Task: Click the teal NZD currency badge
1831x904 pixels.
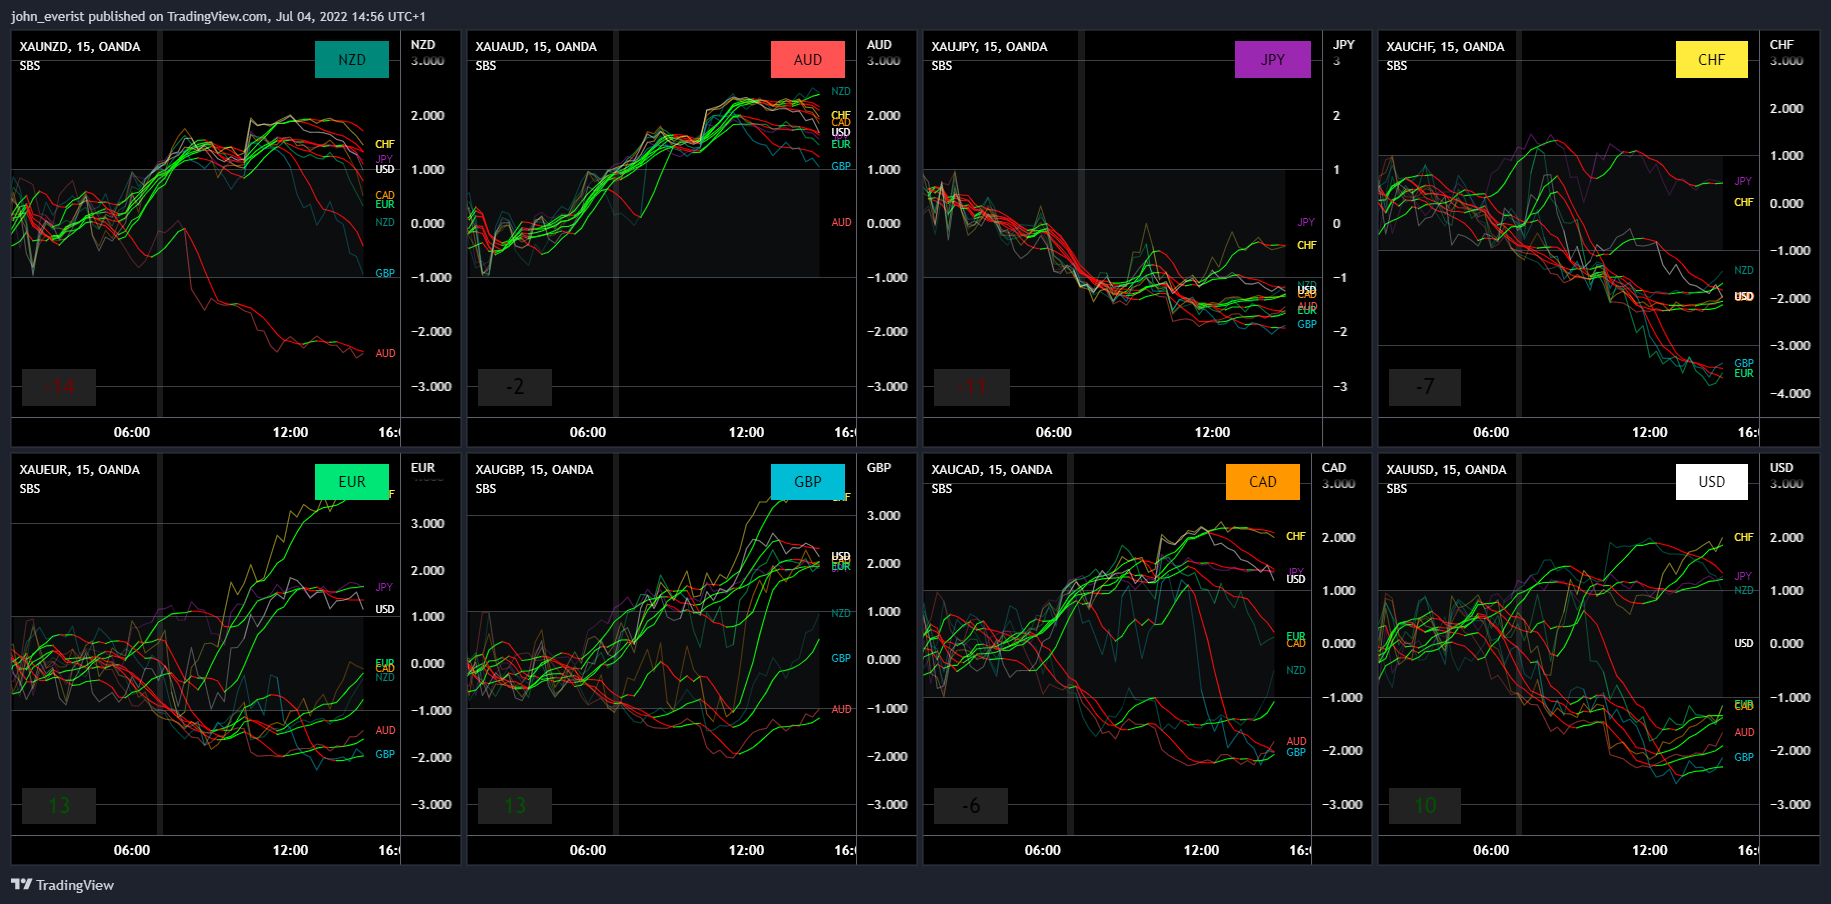Action: click(352, 59)
